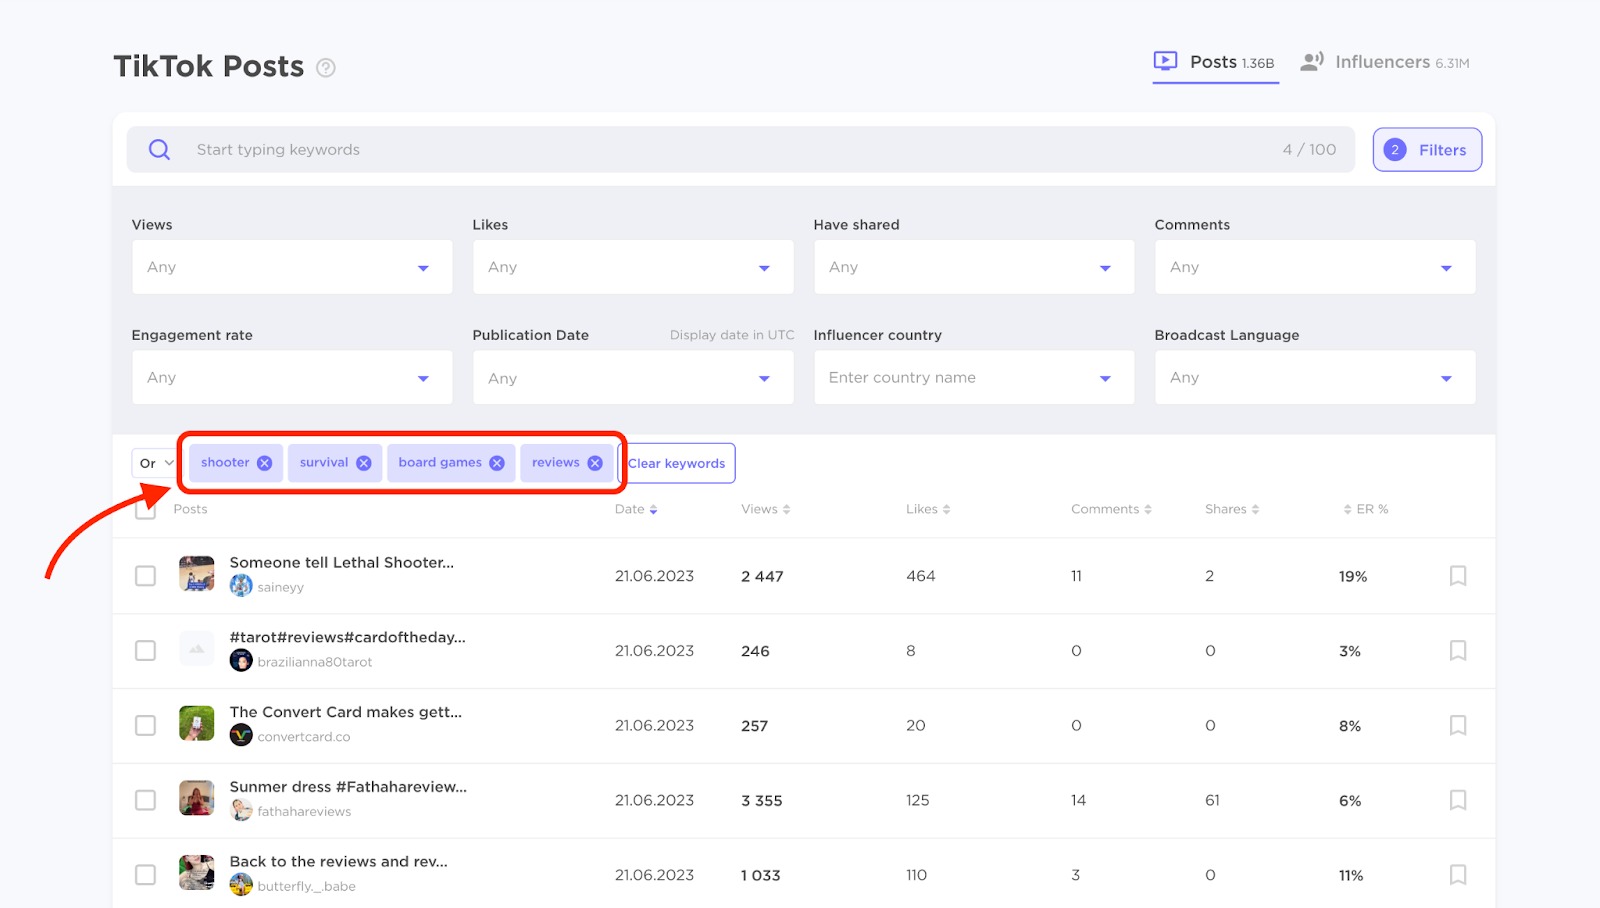Open the Have shared filter dropdown

click(x=974, y=267)
